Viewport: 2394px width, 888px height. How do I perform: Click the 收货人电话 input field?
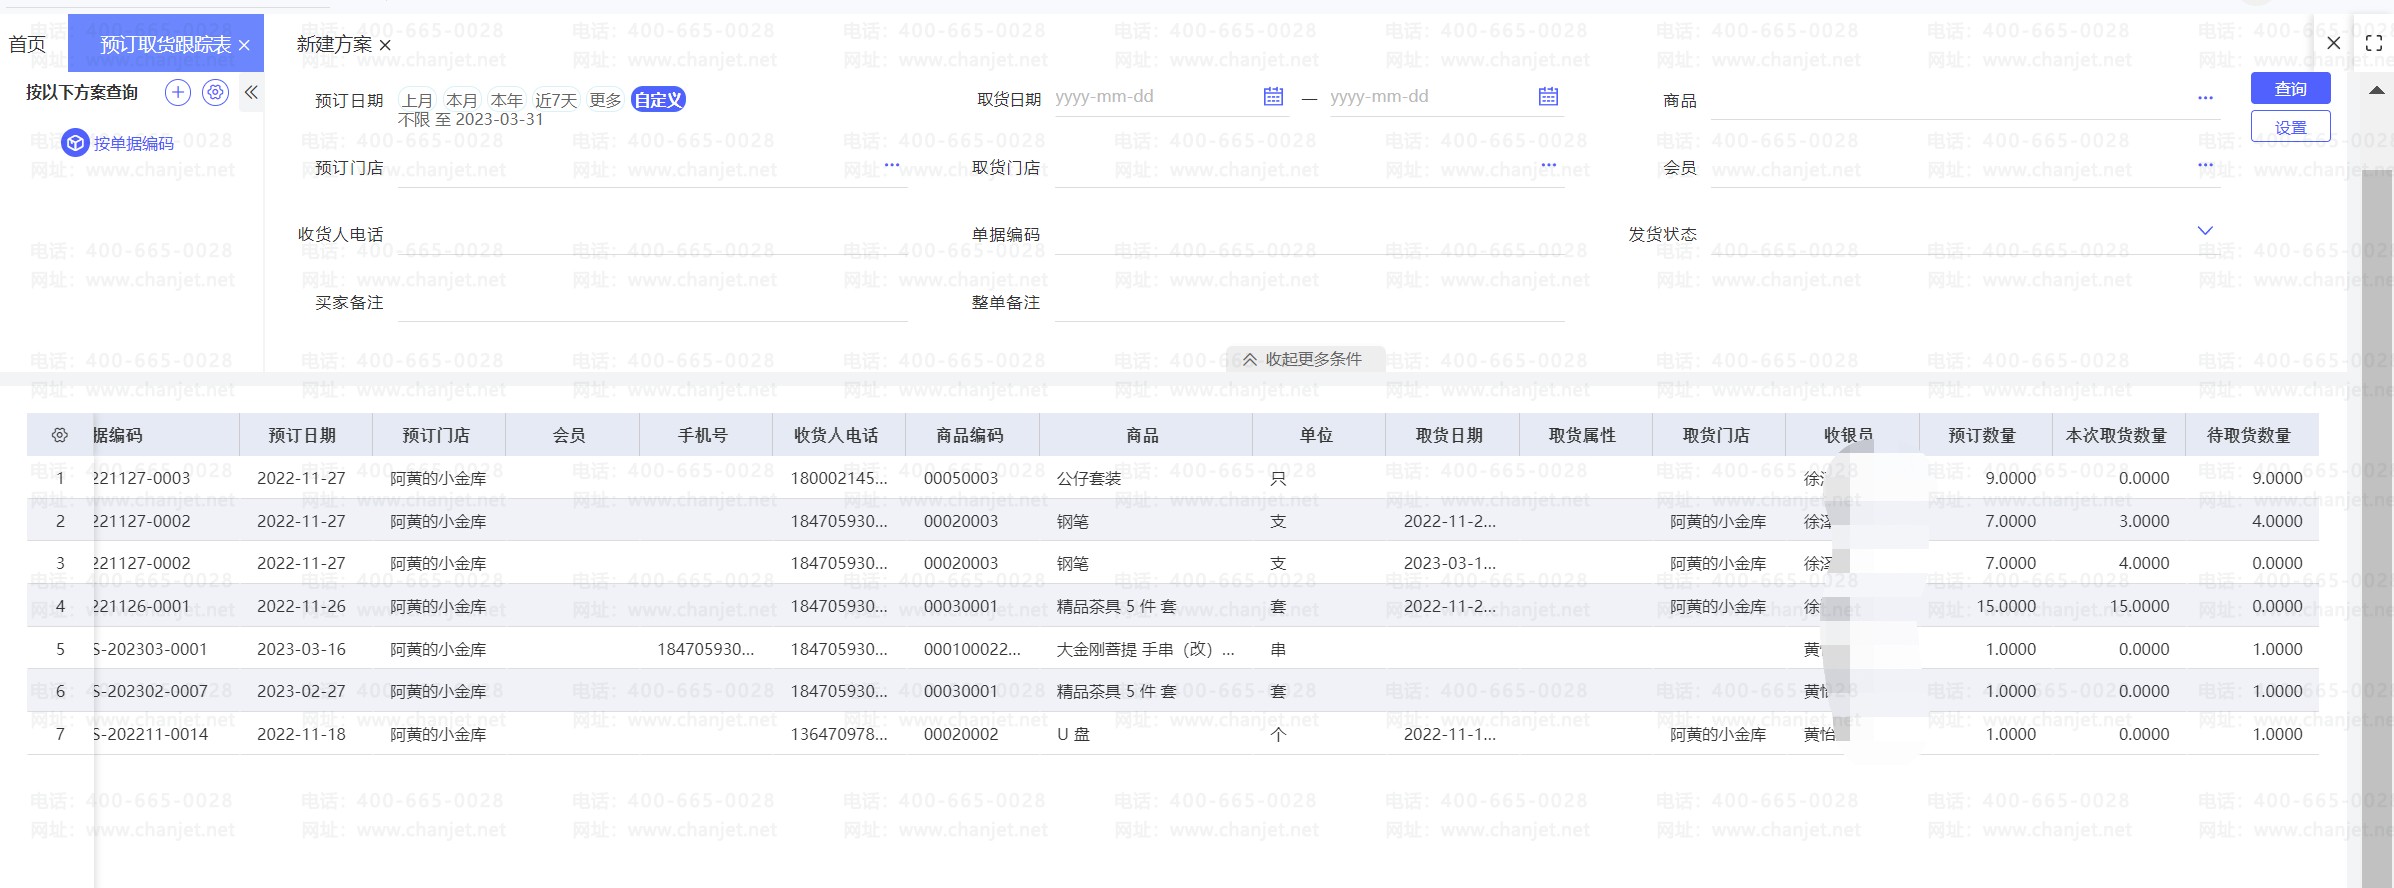[x=653, y=235]
